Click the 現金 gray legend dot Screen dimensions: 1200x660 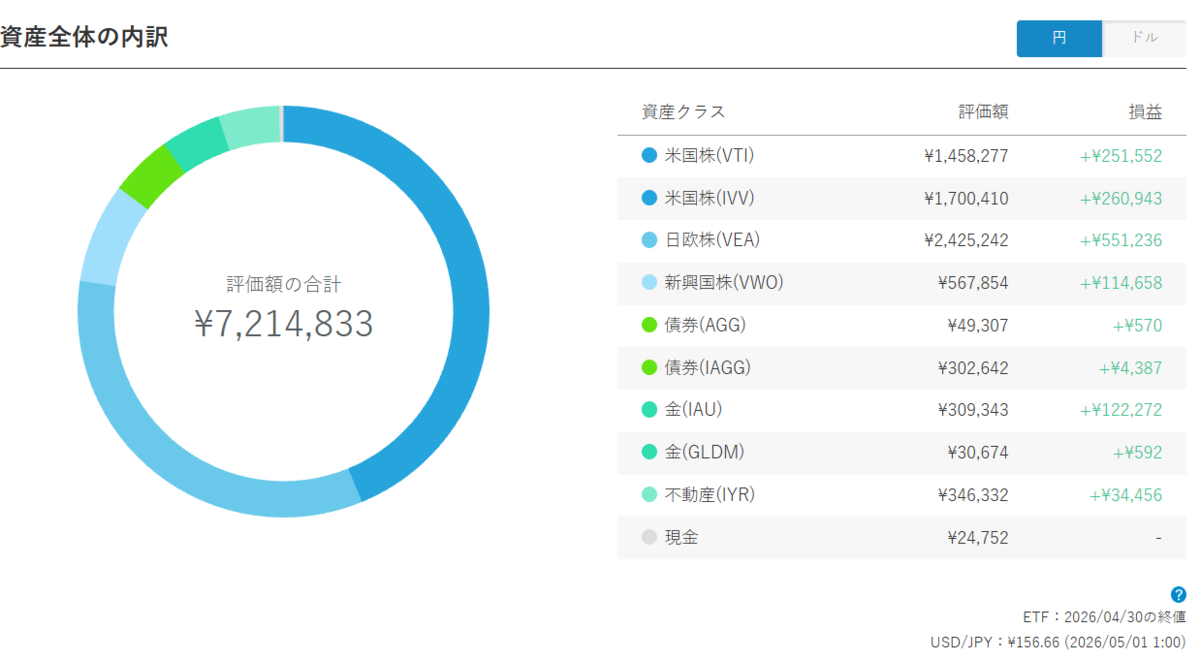click(649, 537)
